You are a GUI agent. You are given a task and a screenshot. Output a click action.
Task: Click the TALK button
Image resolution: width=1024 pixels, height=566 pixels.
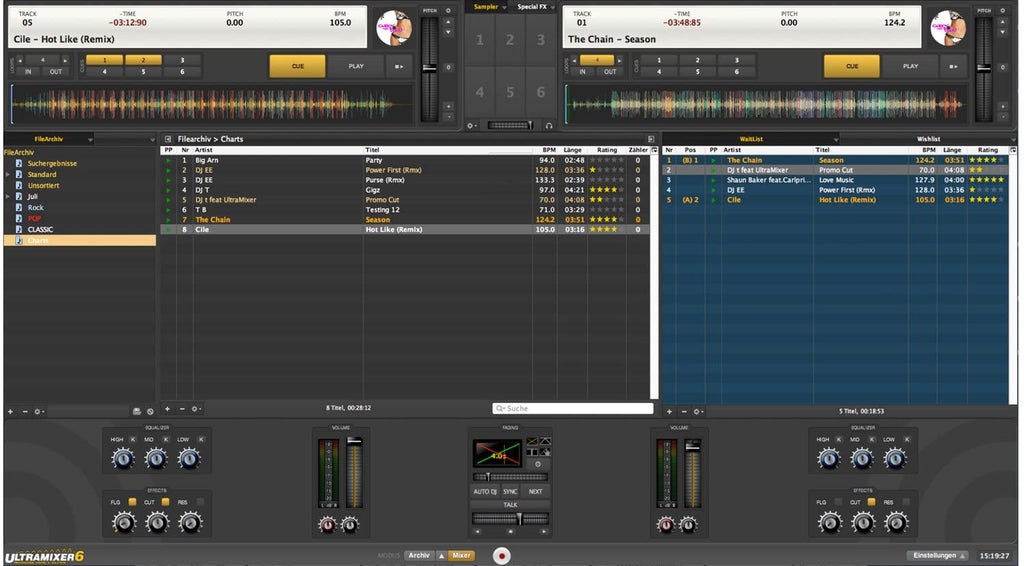510,505
